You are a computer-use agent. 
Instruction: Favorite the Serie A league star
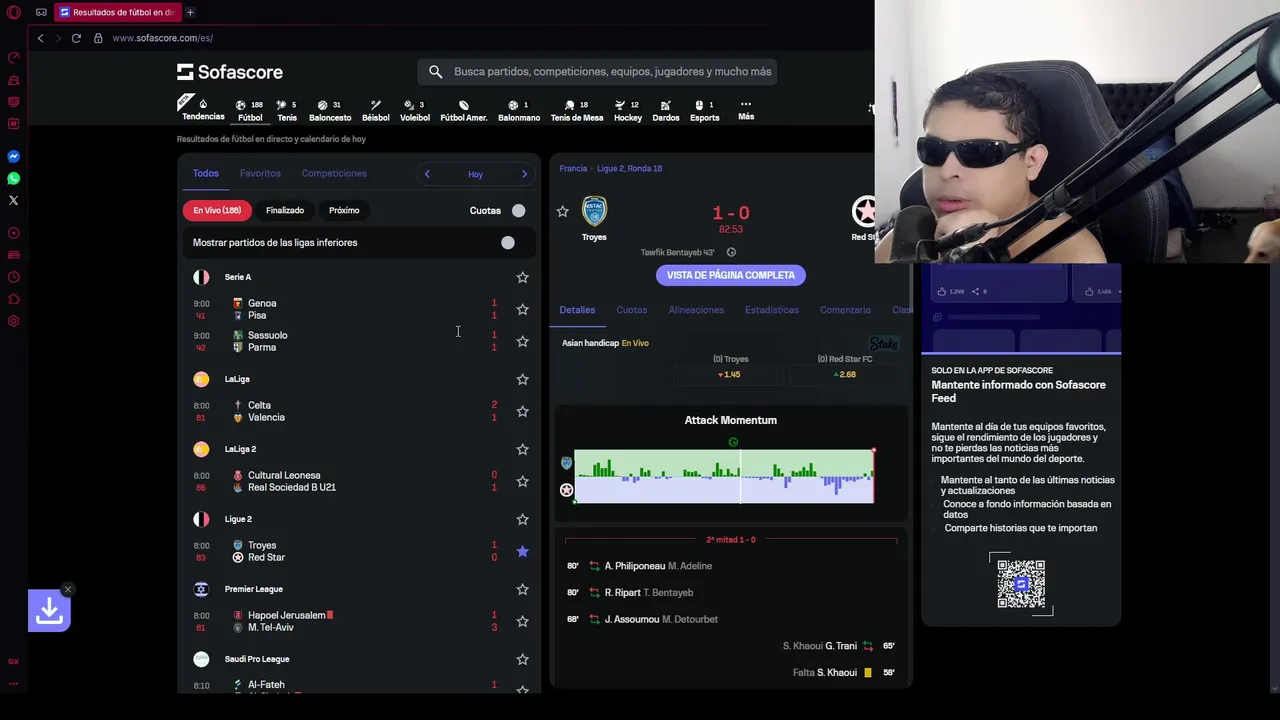(x=522, y=277)
